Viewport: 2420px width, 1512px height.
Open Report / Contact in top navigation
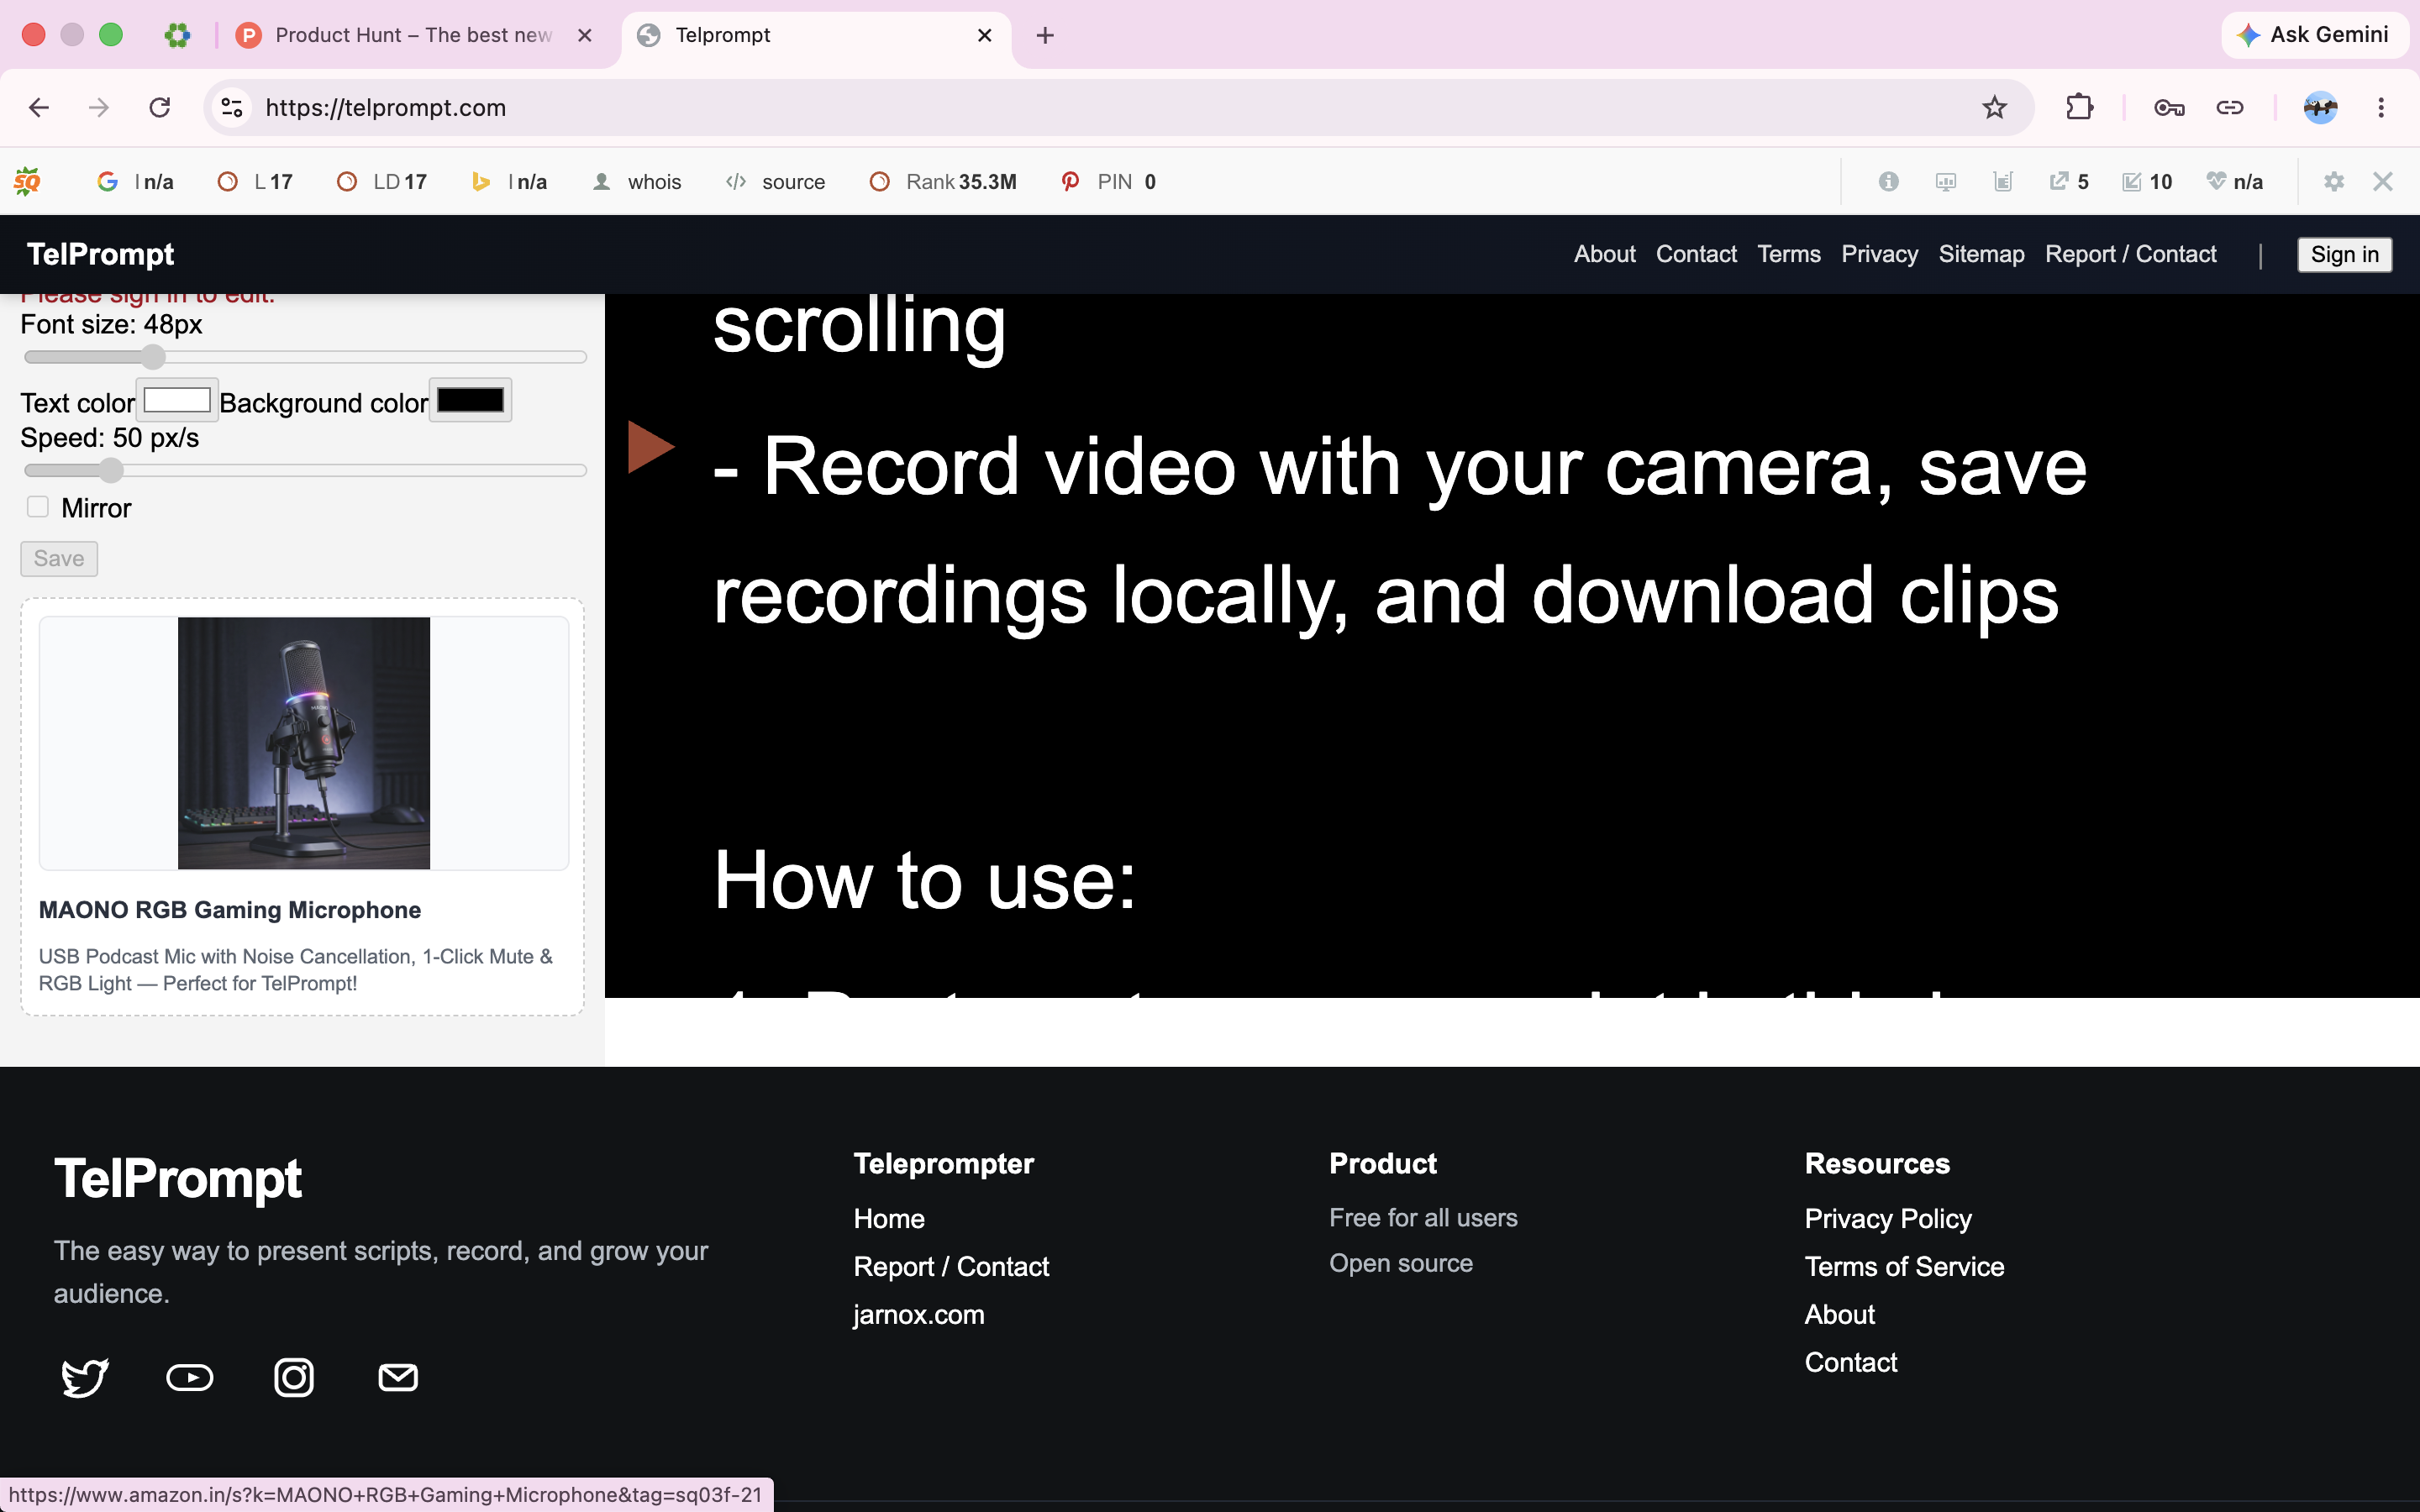point(2130,254)
